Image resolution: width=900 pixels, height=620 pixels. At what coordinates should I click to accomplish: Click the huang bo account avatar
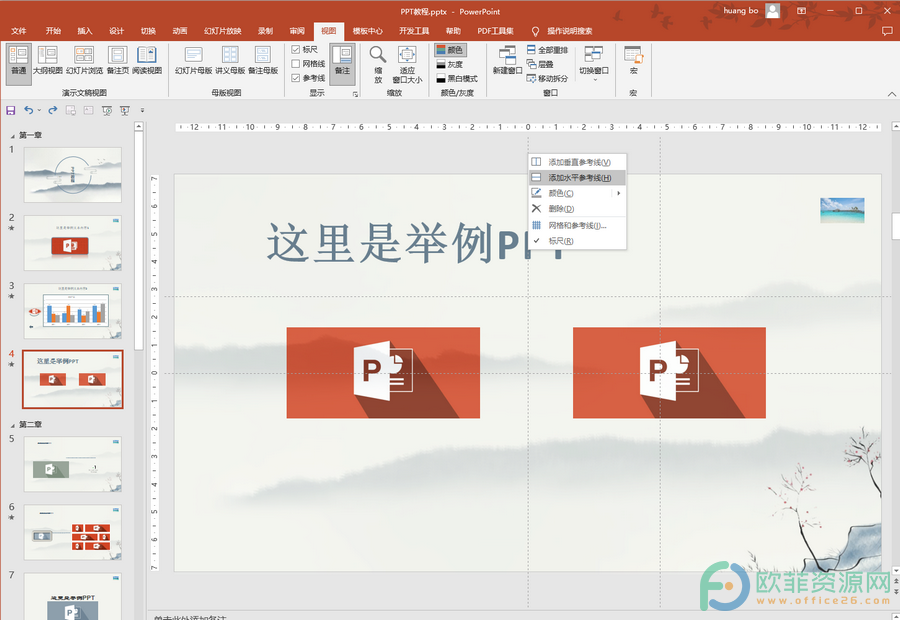pyautogui.click(x=773, y=11)
